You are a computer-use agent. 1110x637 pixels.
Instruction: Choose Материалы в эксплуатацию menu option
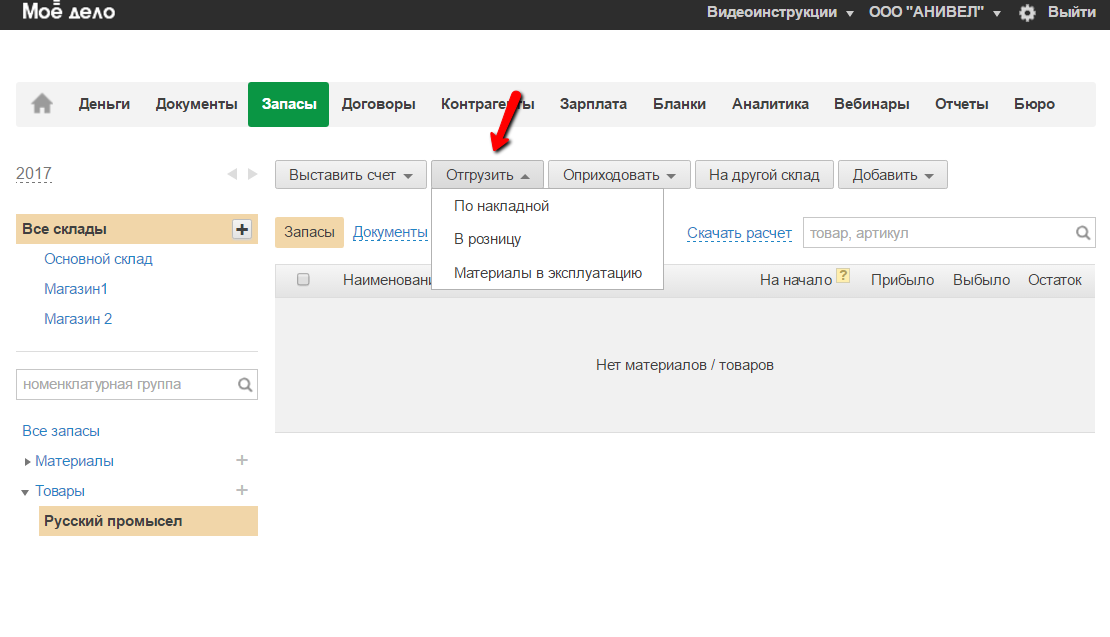[547, 272]
